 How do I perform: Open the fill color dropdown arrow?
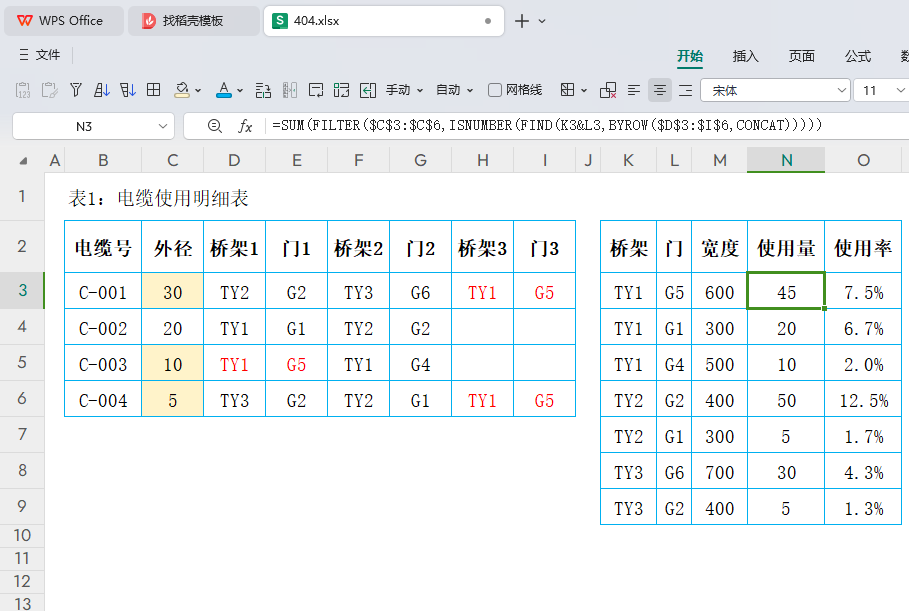tap(198, 90)
